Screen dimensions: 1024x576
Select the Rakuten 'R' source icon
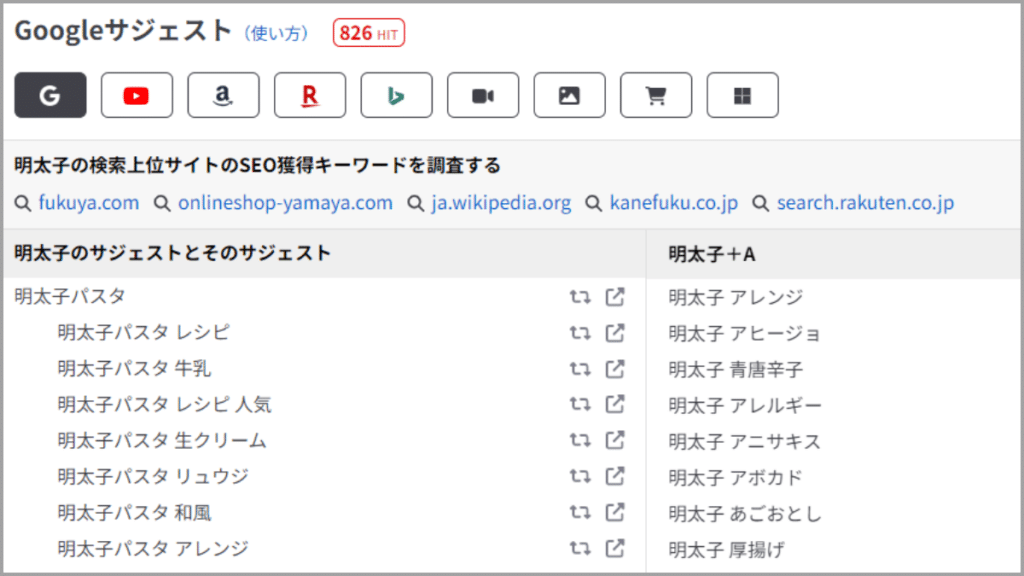point(310,95)
